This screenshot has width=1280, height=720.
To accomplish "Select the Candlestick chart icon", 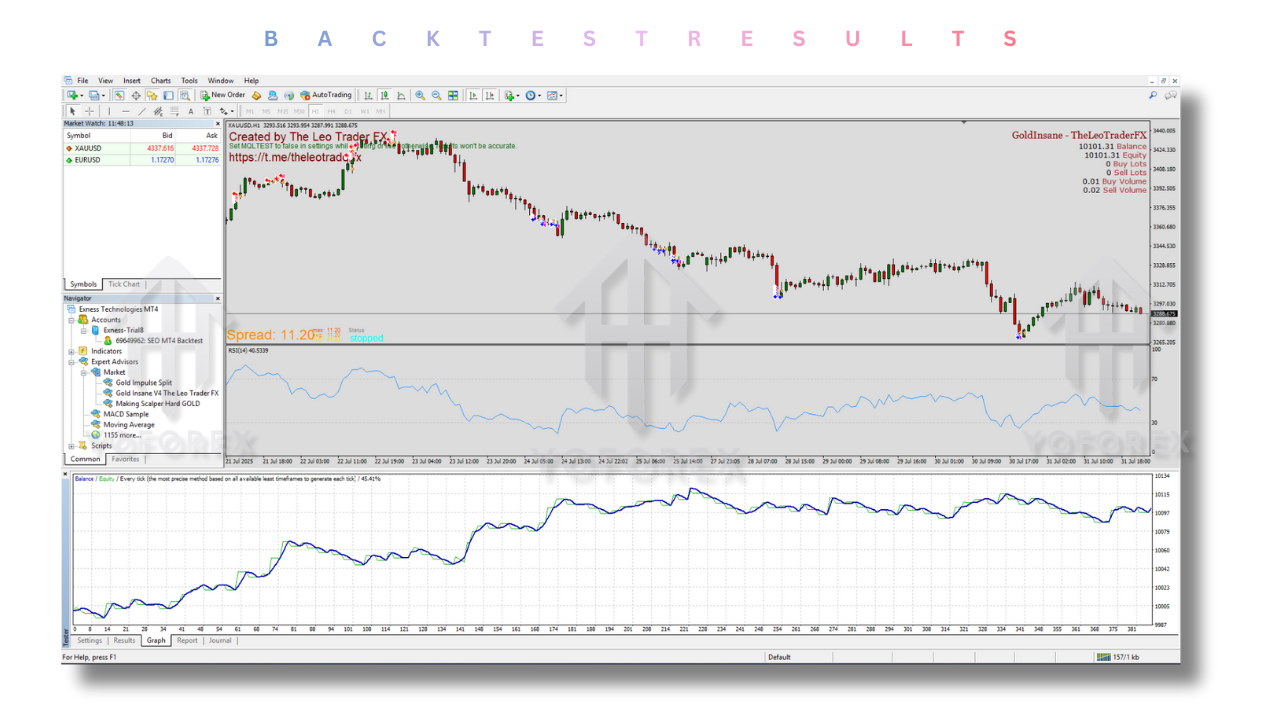I will pos(384,95).
